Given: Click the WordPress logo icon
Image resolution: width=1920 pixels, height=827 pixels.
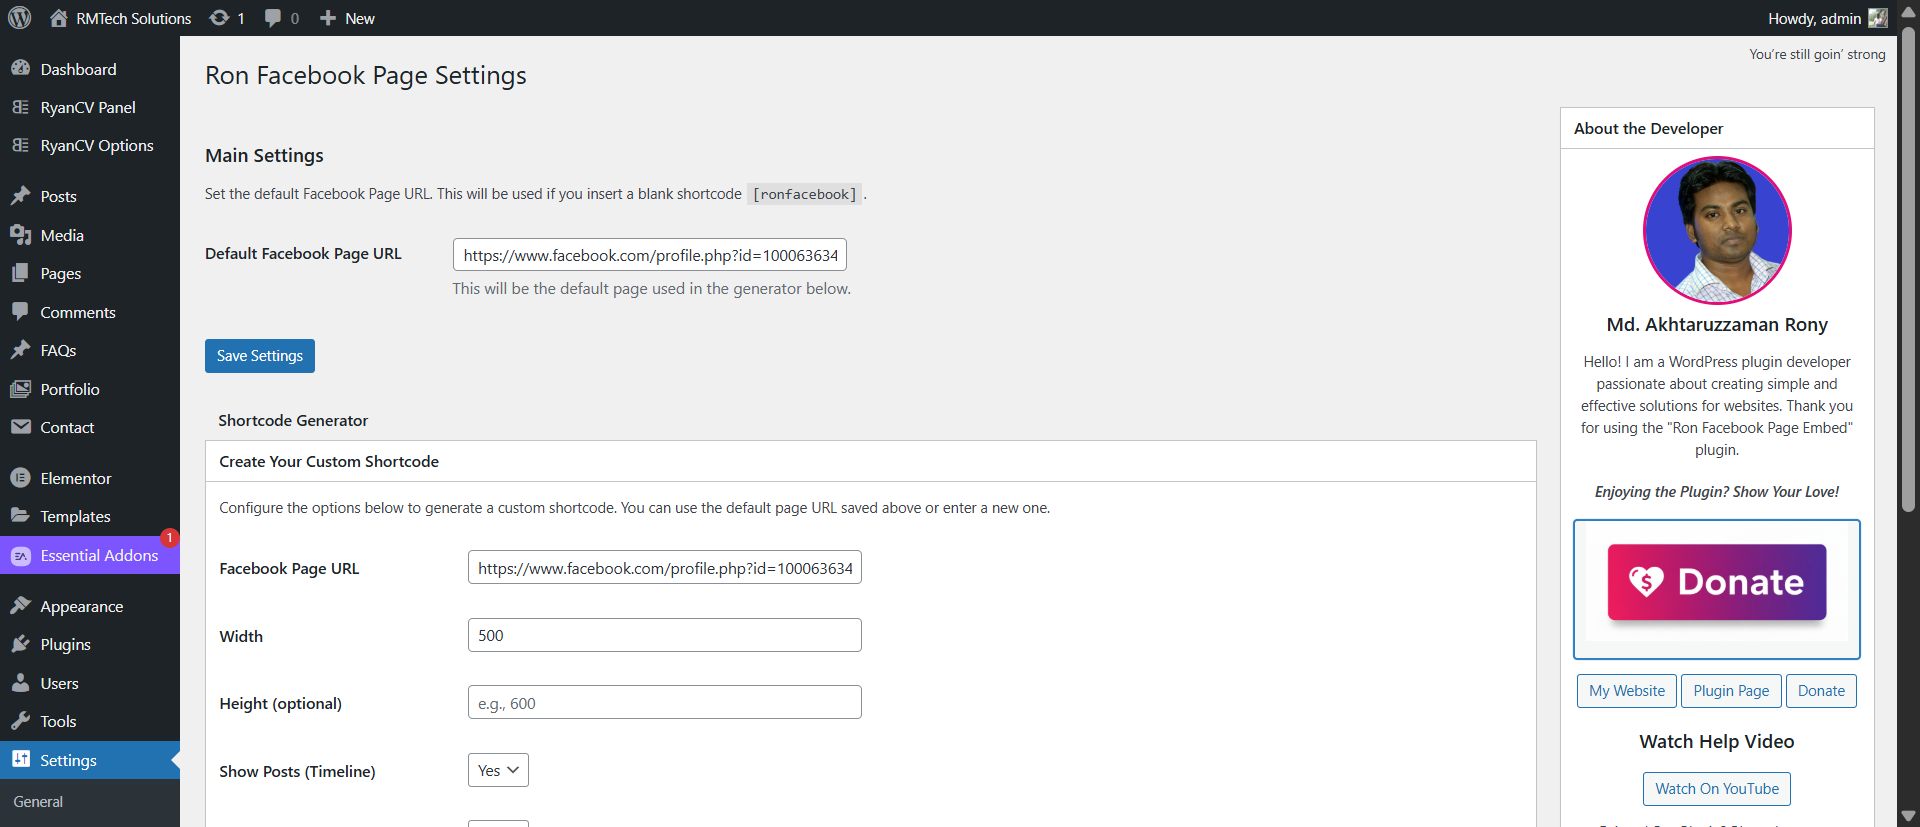Looking at the screenshot, I should pos(20,18).
